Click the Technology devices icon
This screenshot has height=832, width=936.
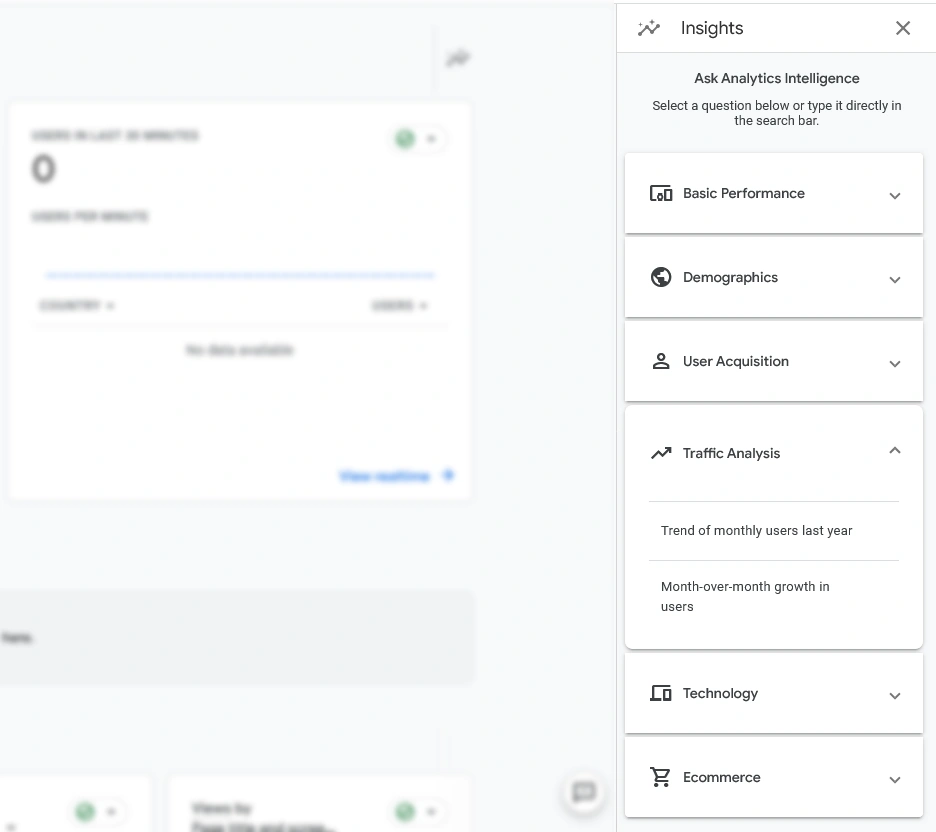pos(661,694)
